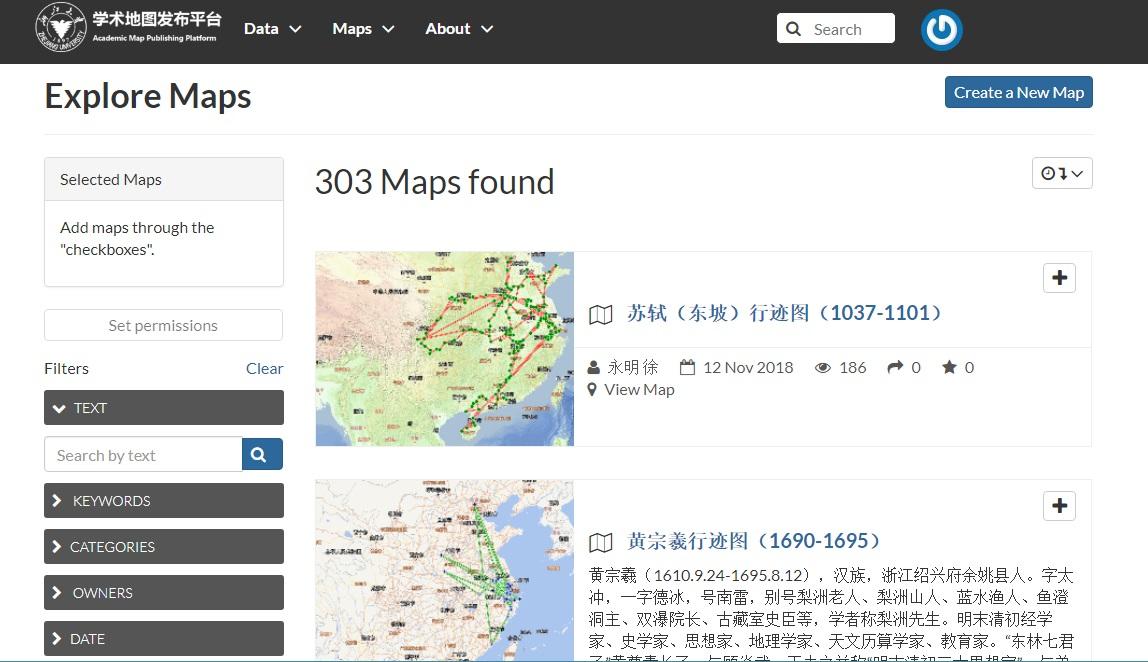
Task: Open the Data menu
Action: click(x=272, y=29)
